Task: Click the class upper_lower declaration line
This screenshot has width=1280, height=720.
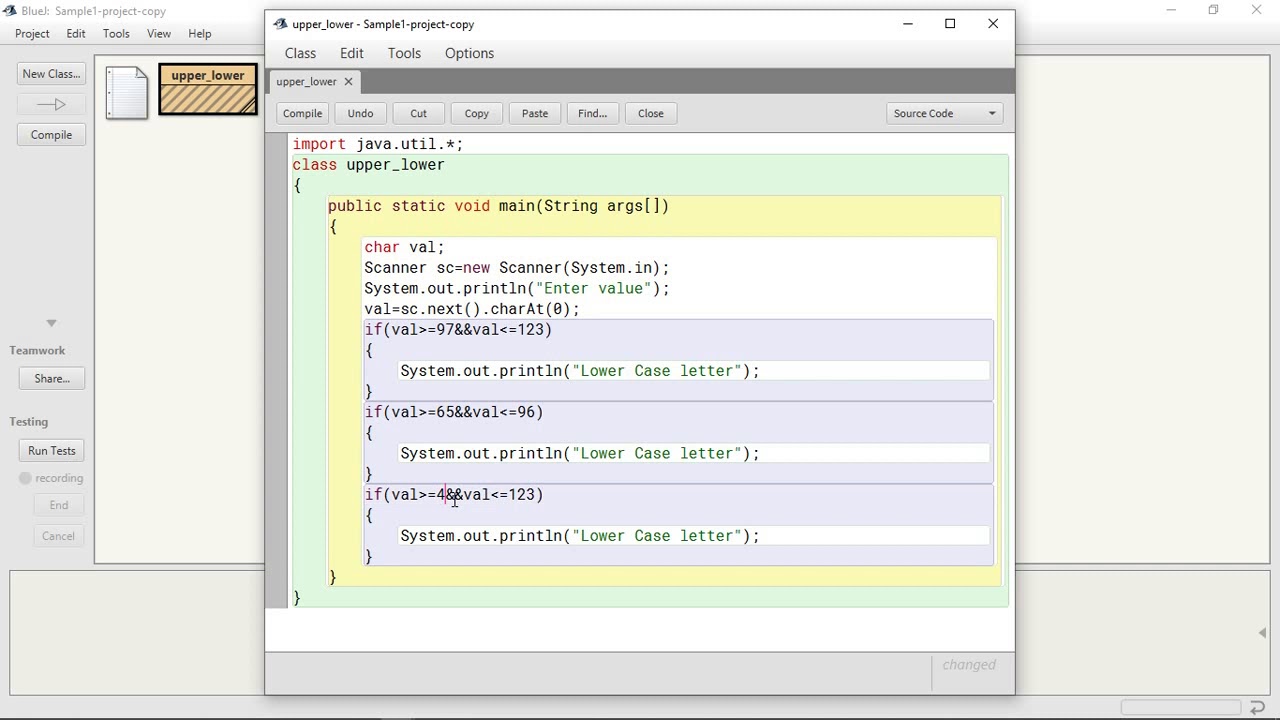Action: 368,165
